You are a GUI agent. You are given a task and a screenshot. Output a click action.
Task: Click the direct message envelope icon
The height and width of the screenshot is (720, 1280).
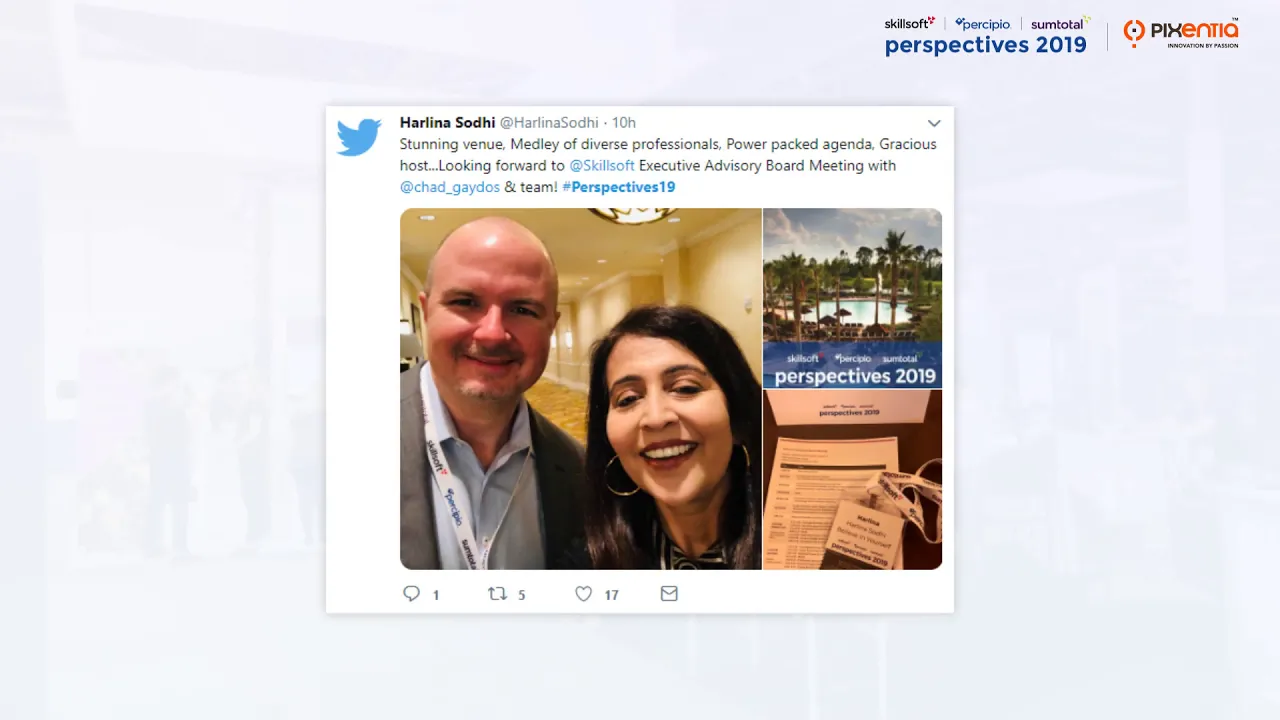669,594
